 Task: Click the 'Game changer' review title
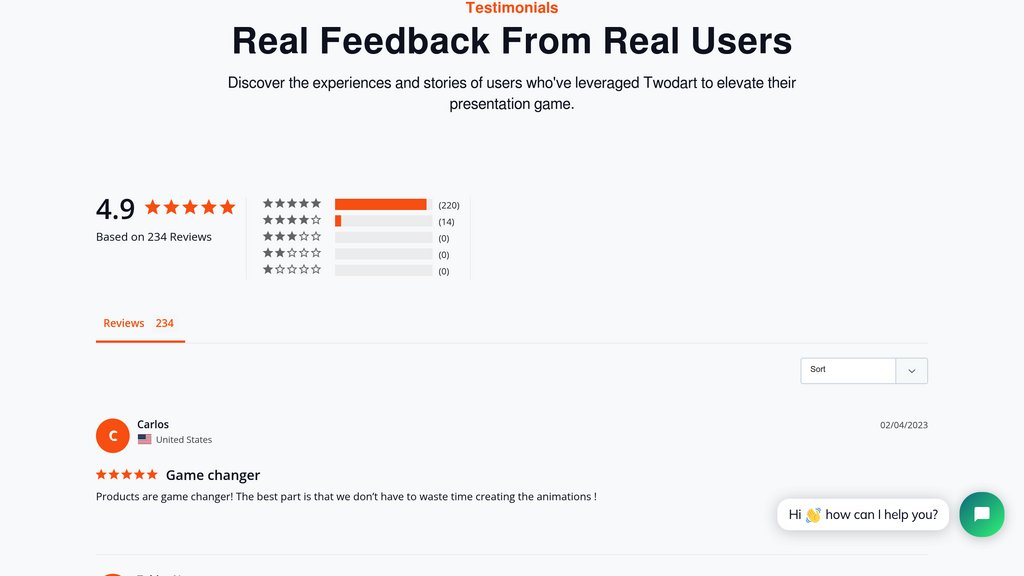(213, 475)
